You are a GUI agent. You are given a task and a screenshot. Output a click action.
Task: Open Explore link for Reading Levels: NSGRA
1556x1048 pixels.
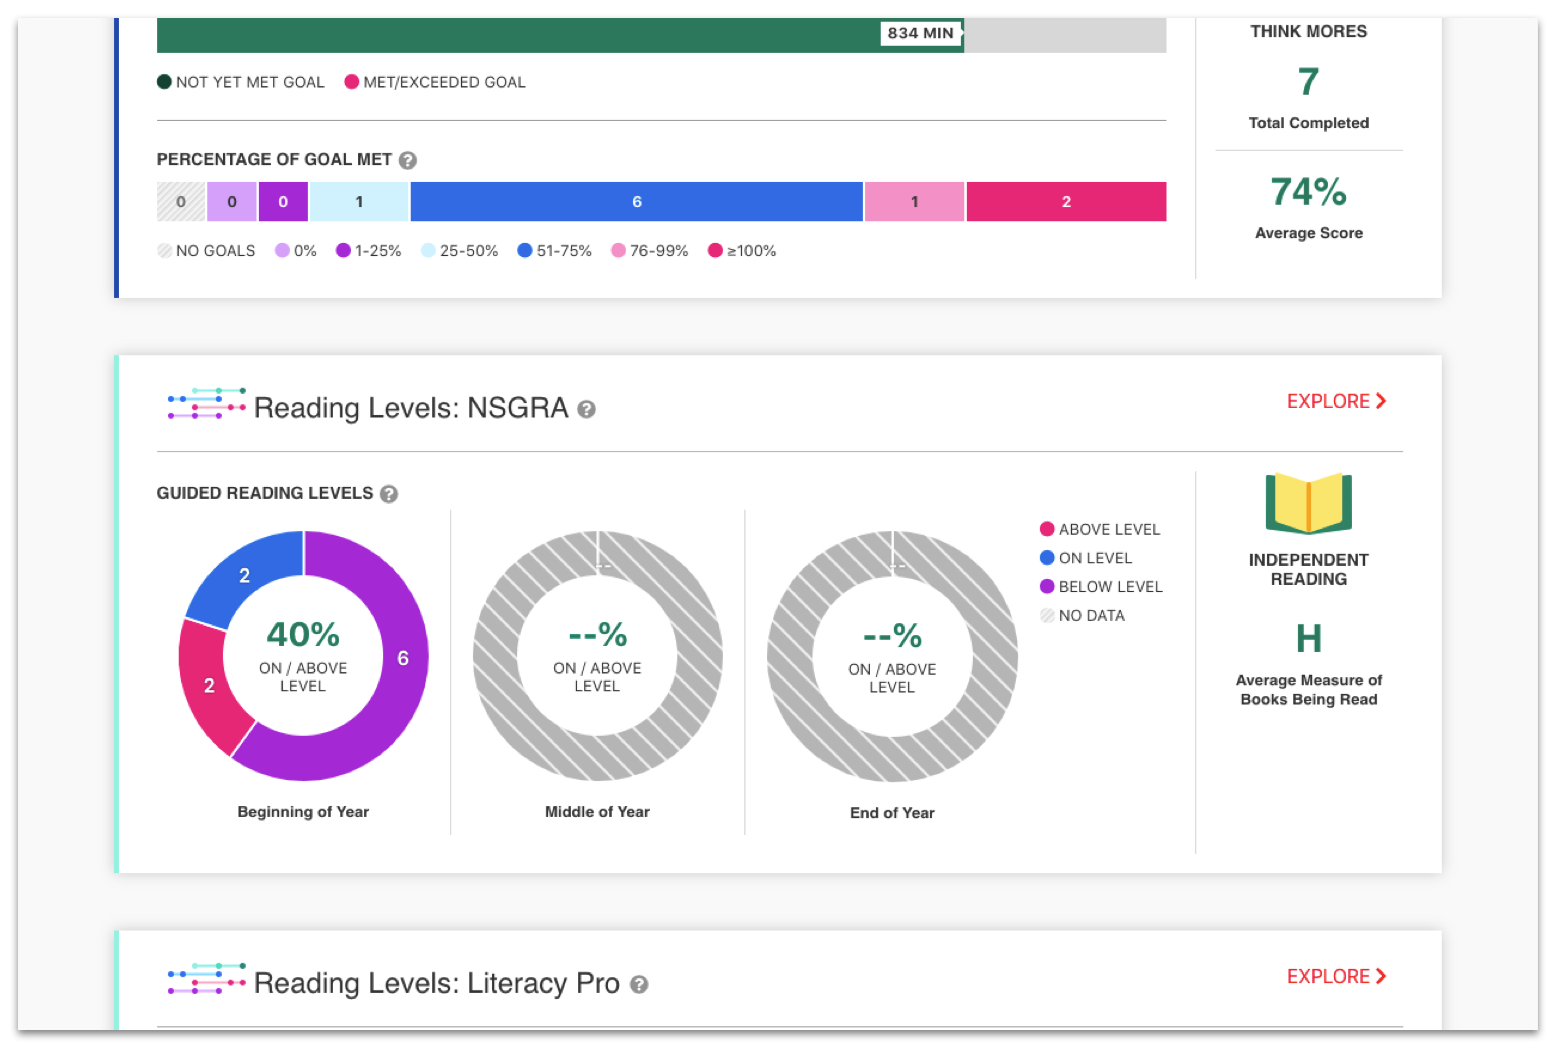(x=1335, y=401)
